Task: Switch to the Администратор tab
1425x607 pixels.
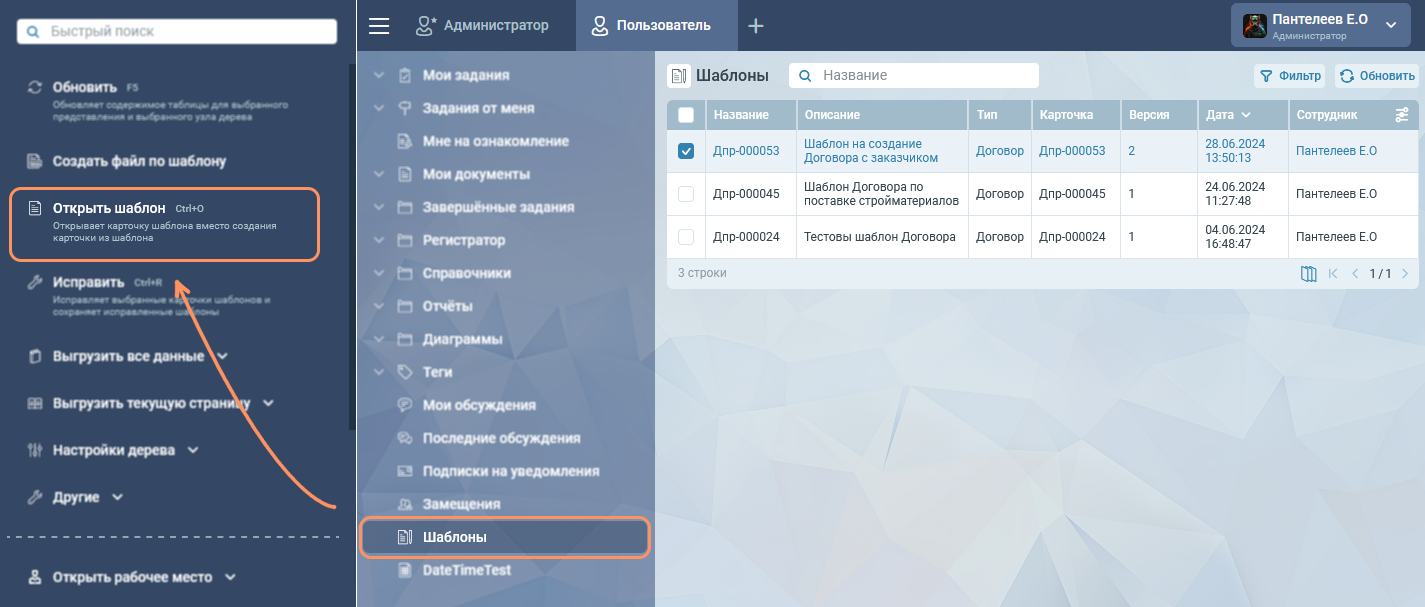Action: pos(482,26)
